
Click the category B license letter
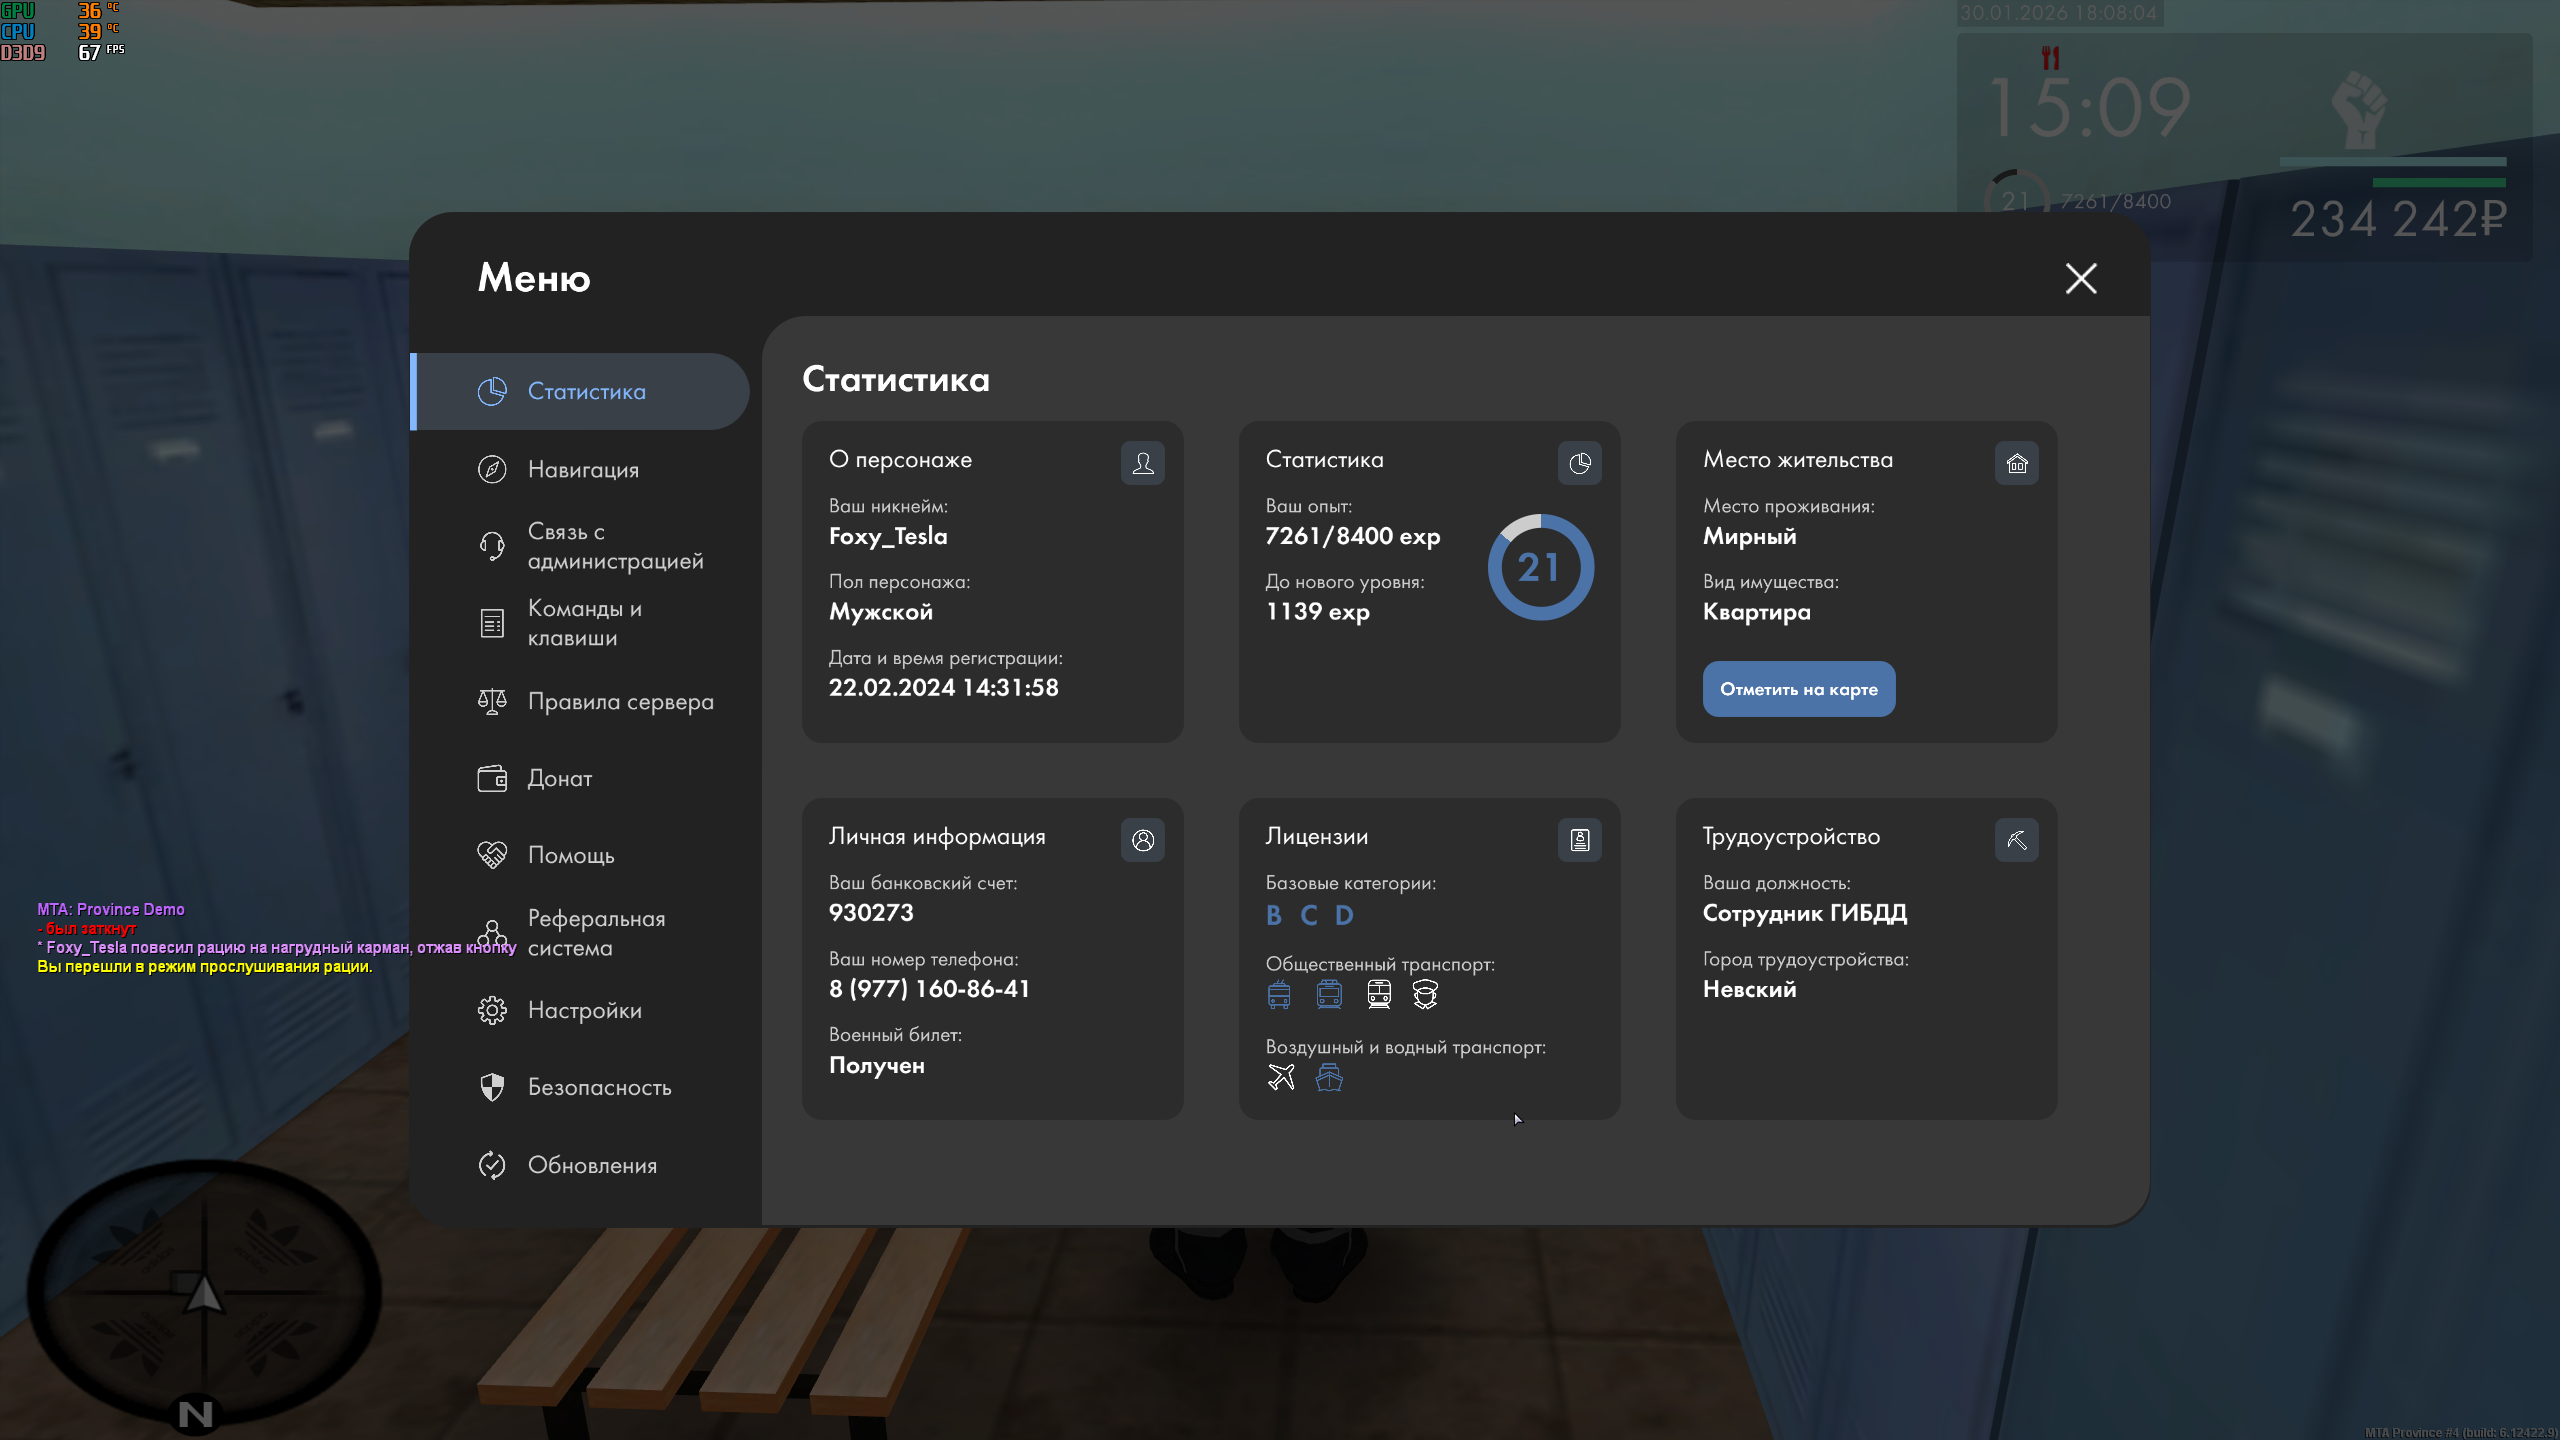[1273, 915]
